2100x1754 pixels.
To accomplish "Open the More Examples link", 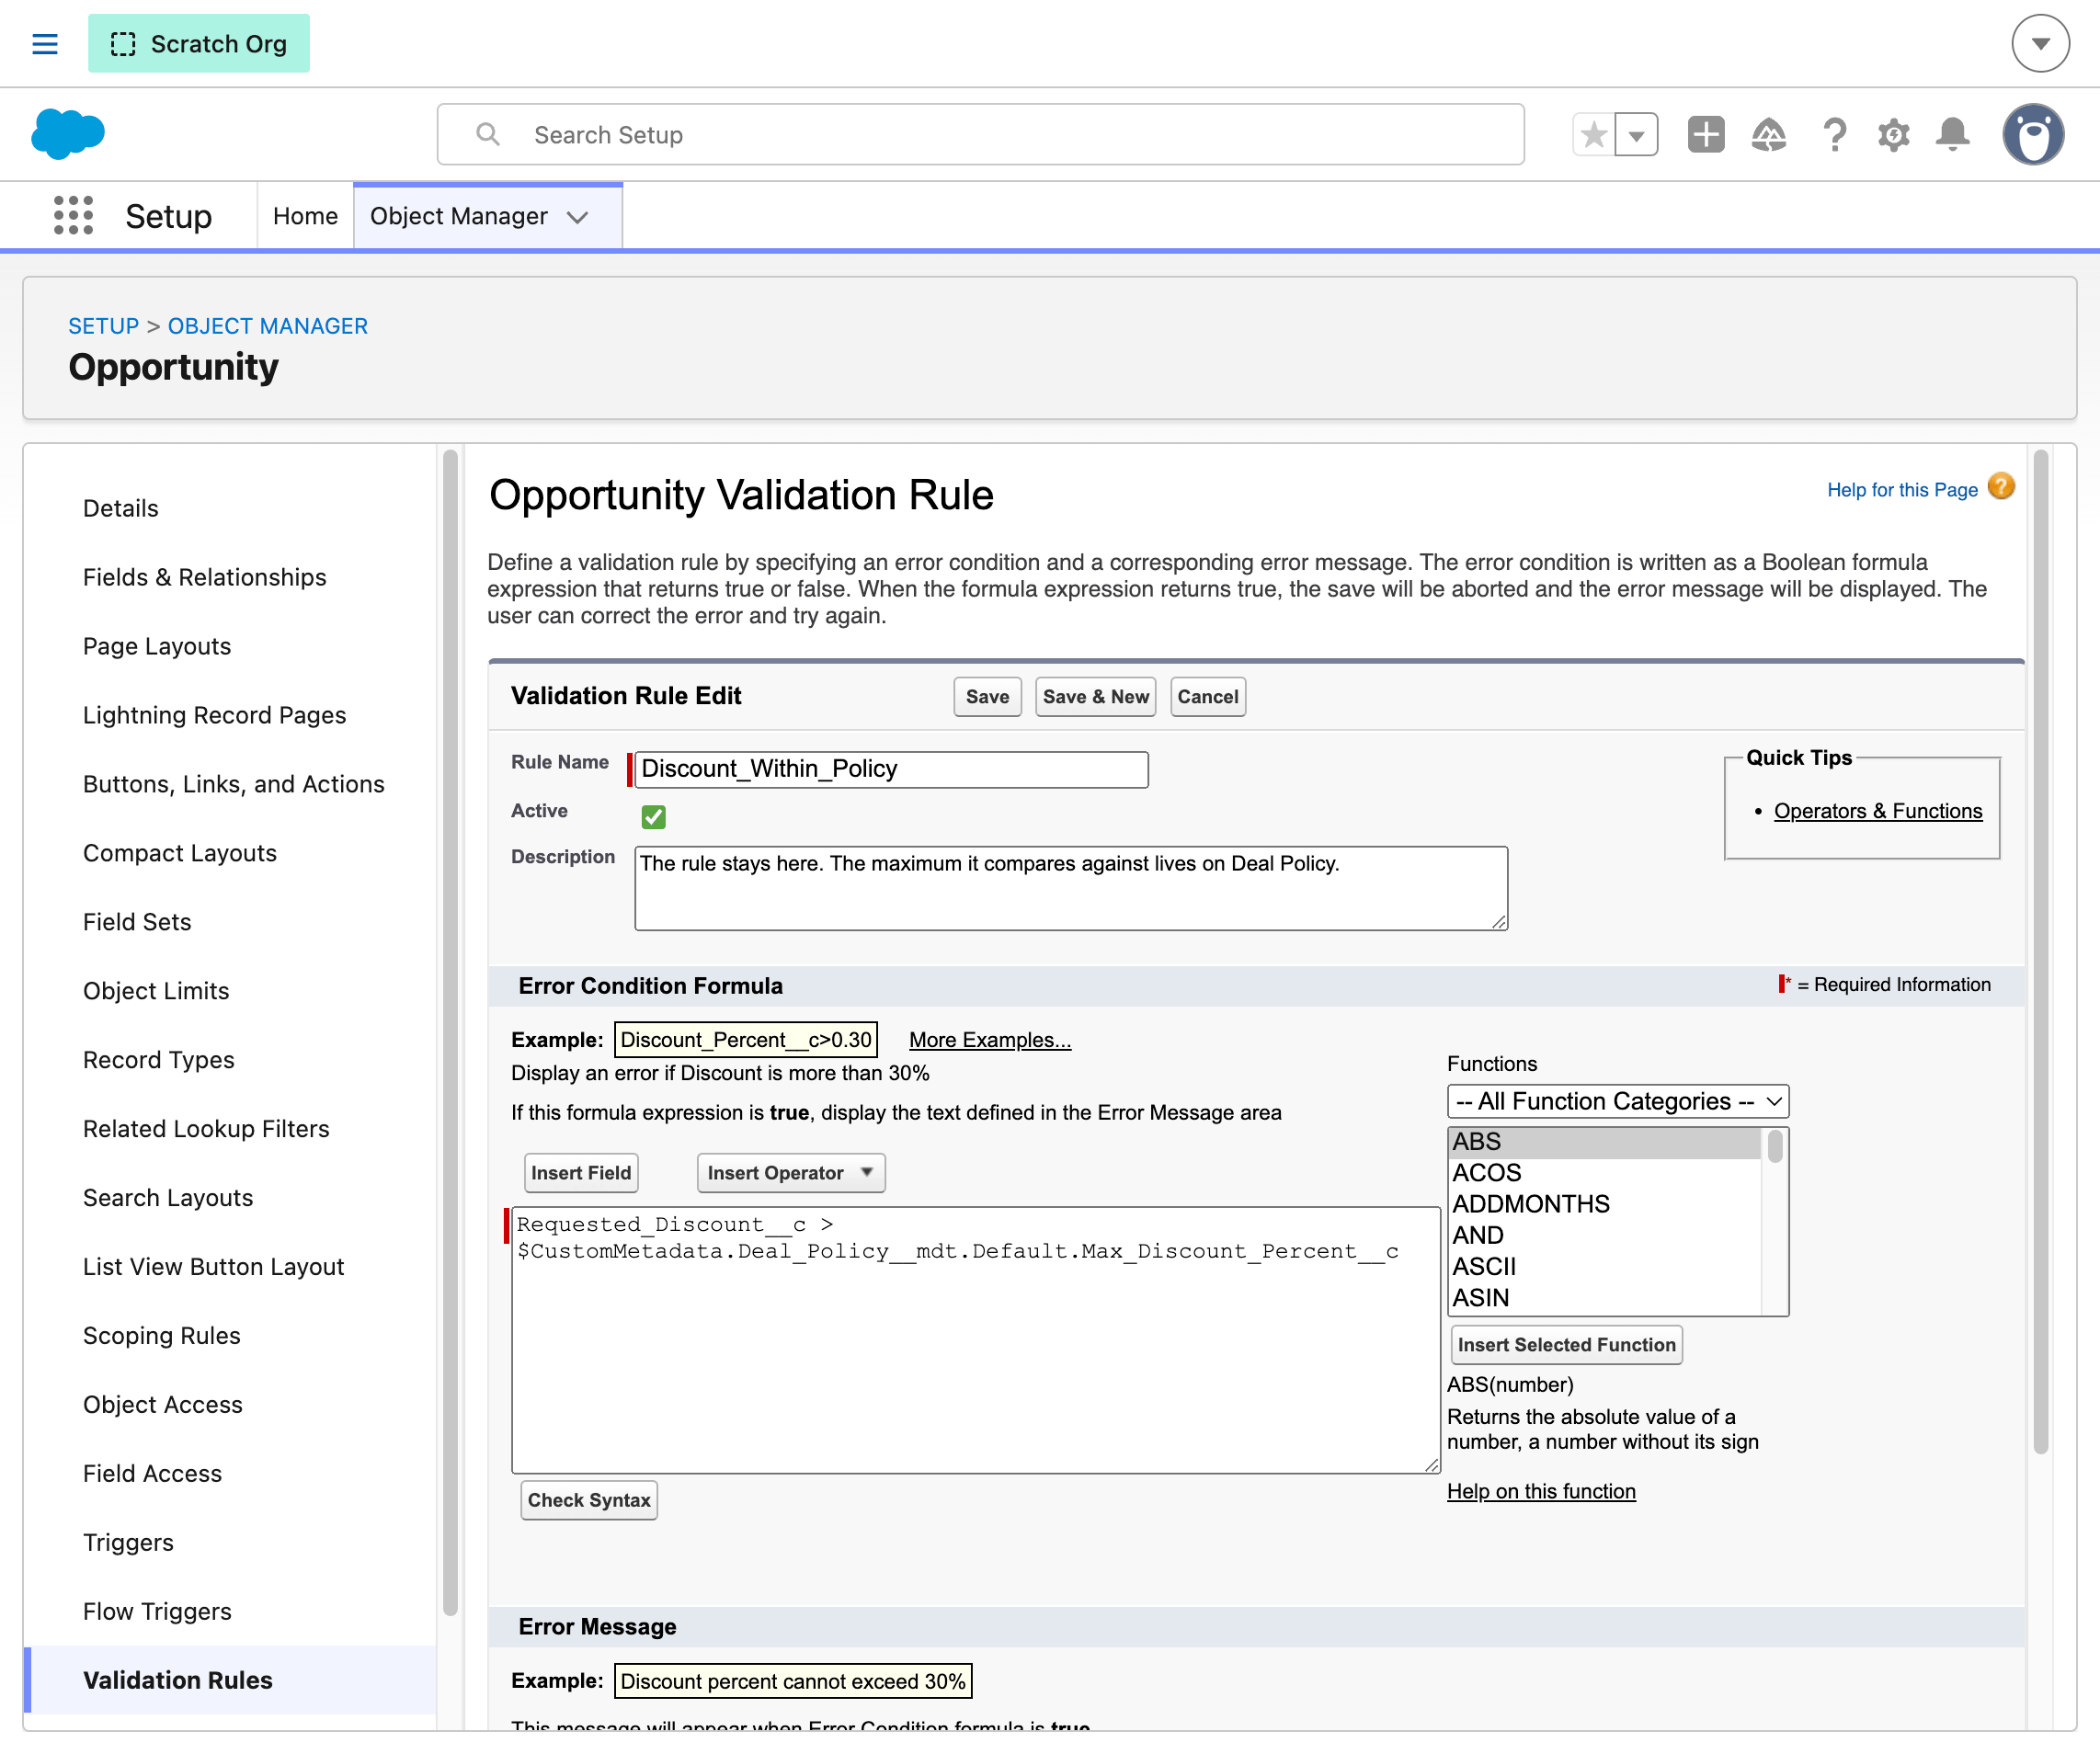I will pos(990,1040).
